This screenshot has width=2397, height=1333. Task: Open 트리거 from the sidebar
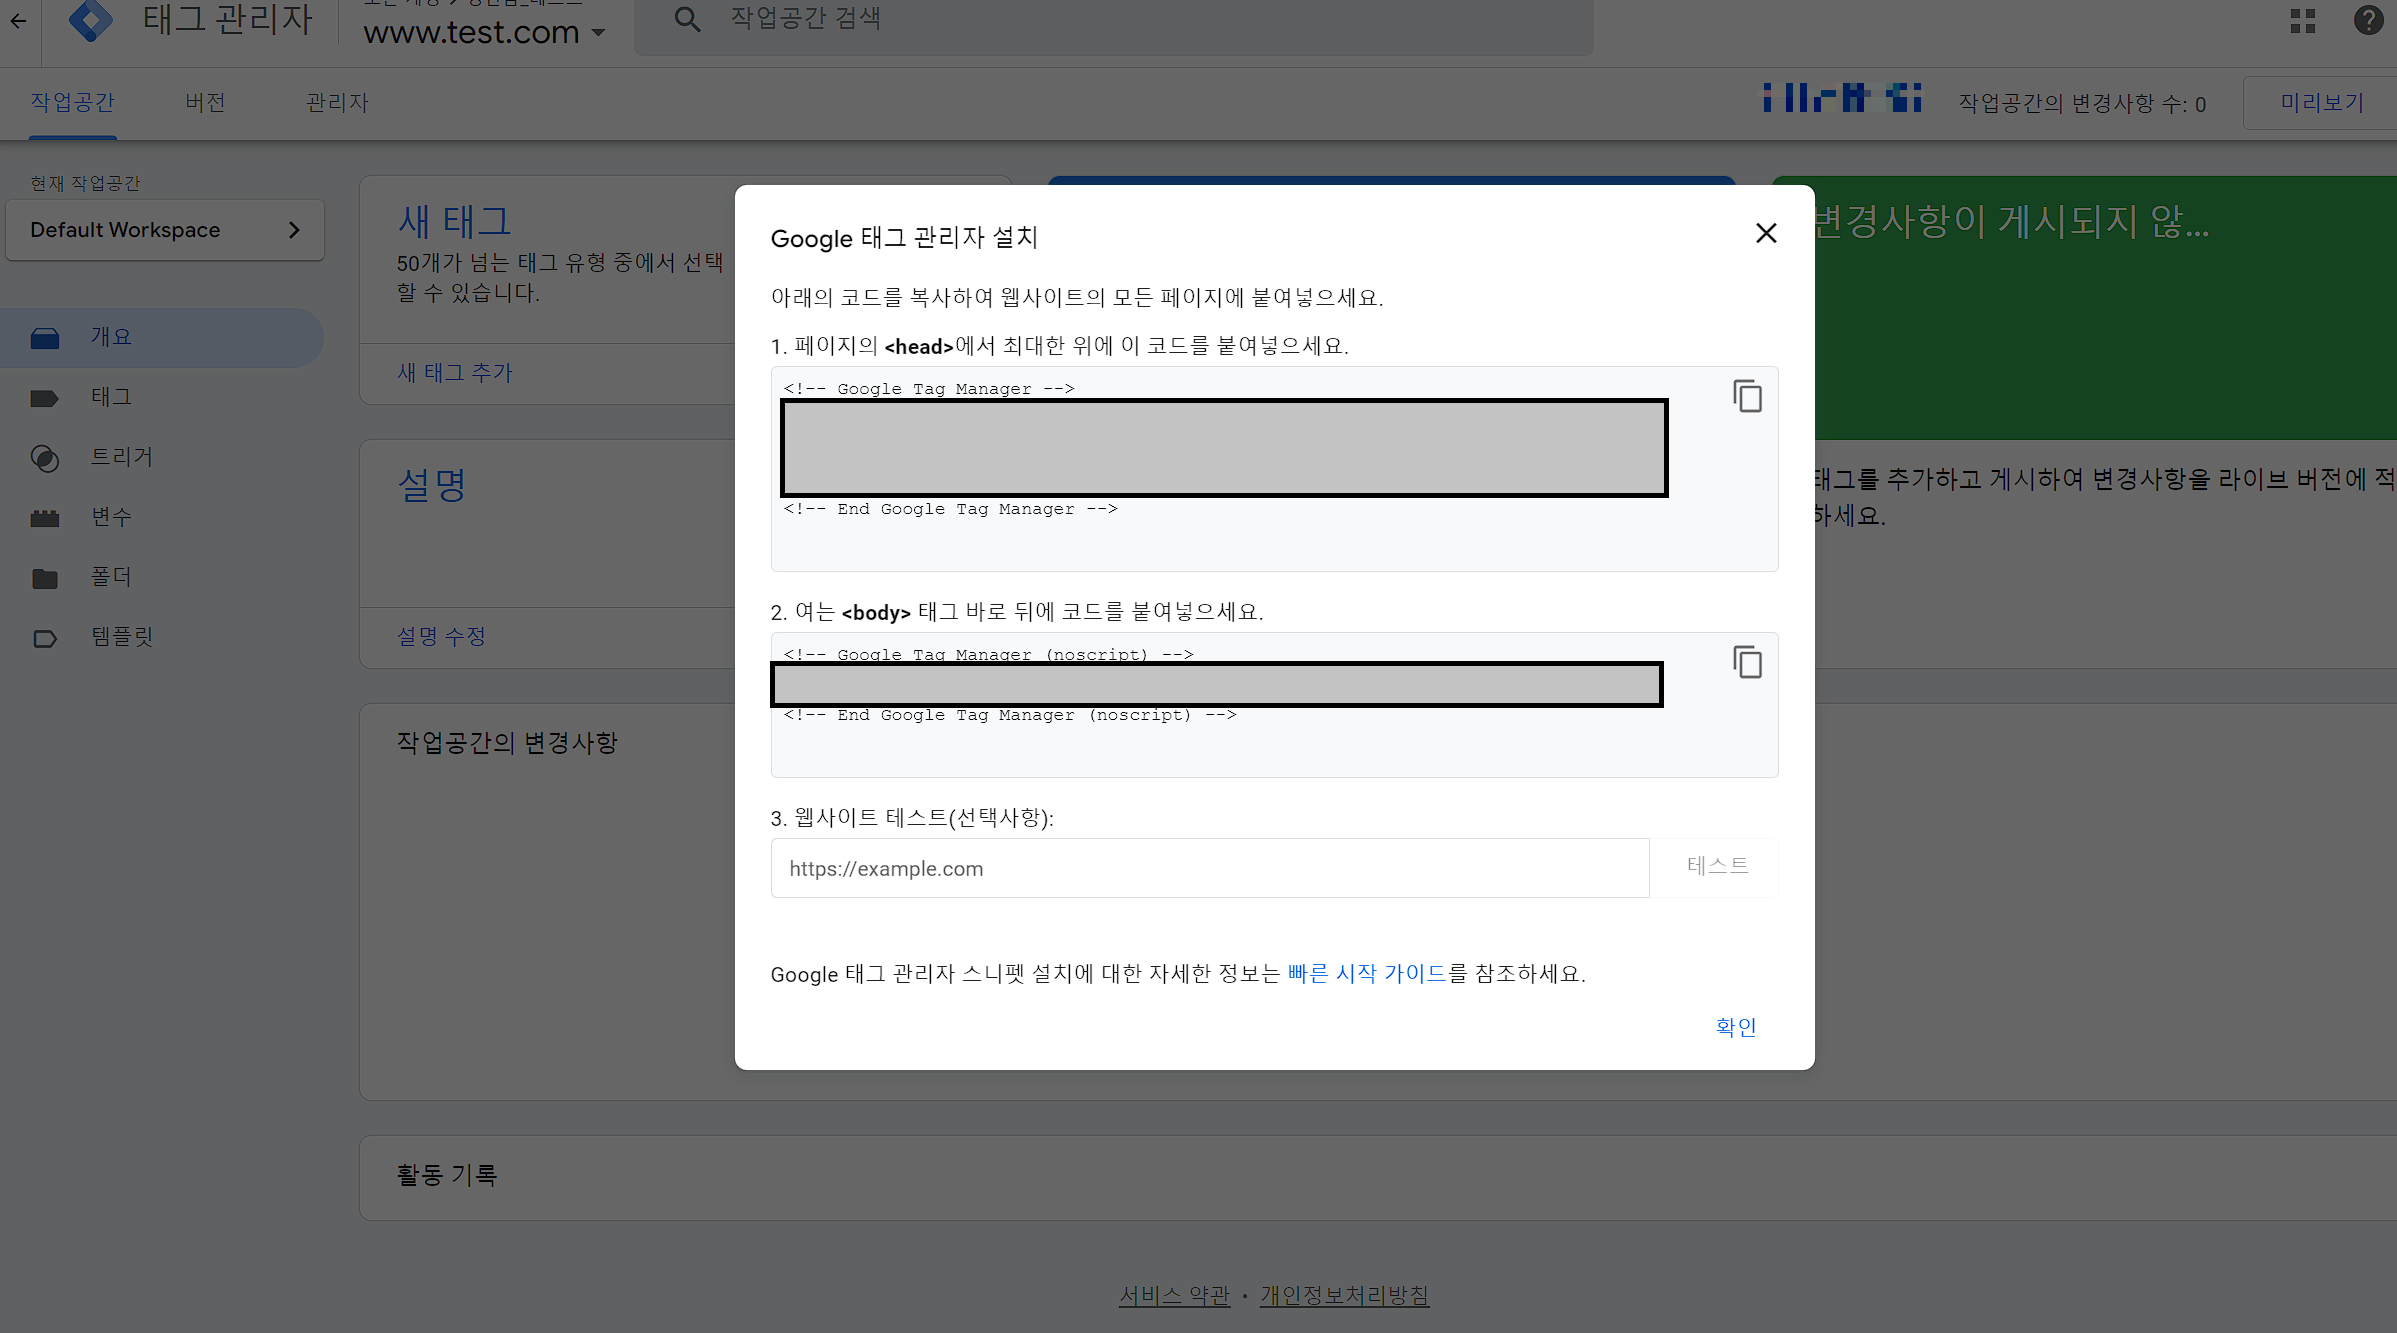[121, 457]
